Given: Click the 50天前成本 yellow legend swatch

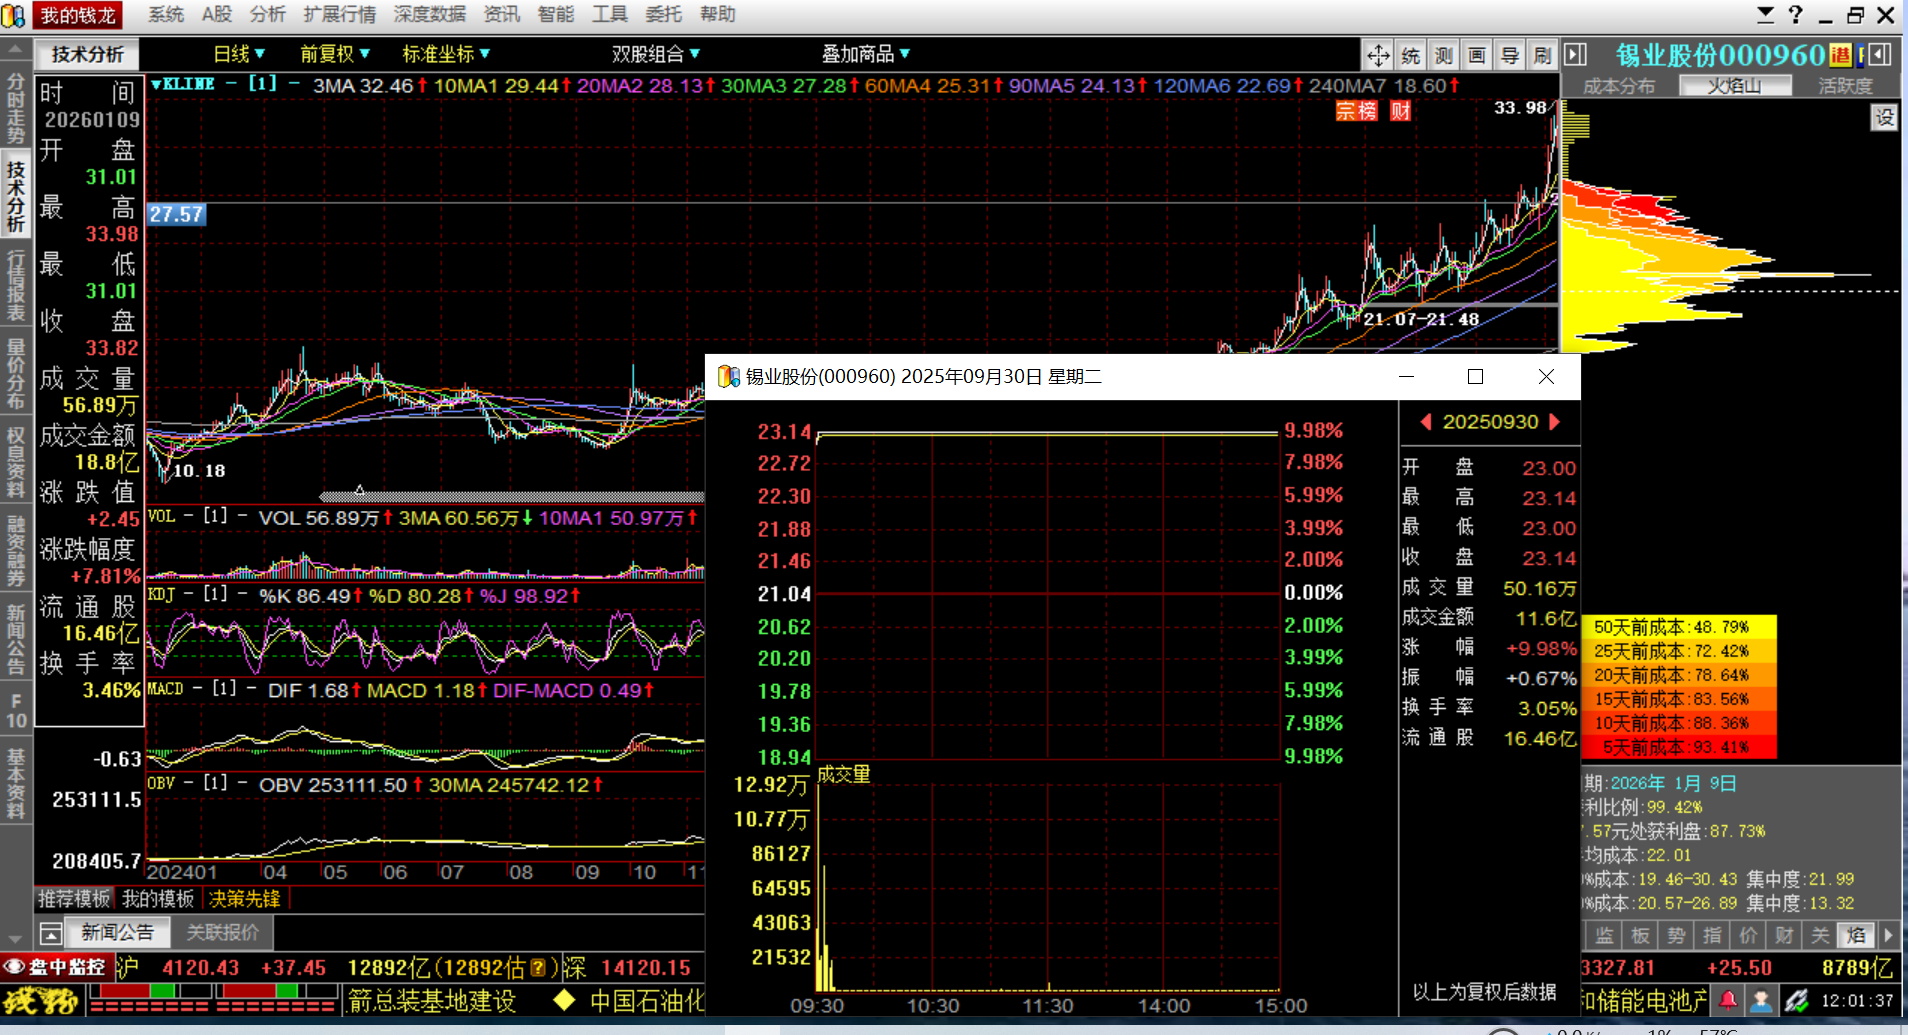Looking at the screenshot, I should point(1679,627).
